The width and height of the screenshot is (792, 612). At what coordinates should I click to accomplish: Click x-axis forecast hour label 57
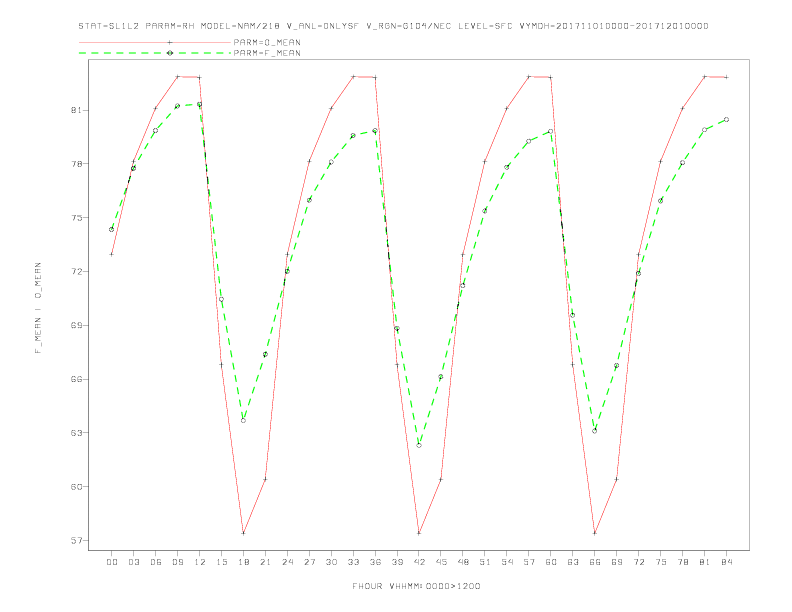(529, 562)
